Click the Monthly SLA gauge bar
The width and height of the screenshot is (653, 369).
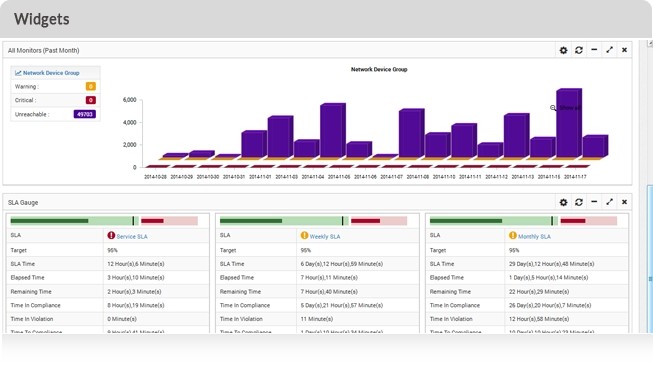523,221
